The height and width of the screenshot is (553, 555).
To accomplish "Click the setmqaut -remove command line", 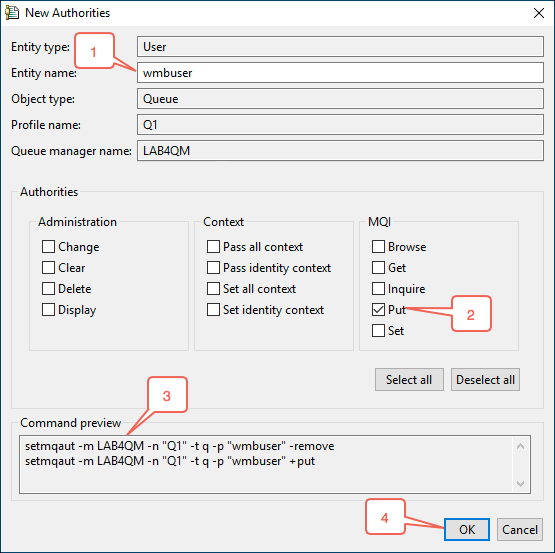I will tap(179, 446).
